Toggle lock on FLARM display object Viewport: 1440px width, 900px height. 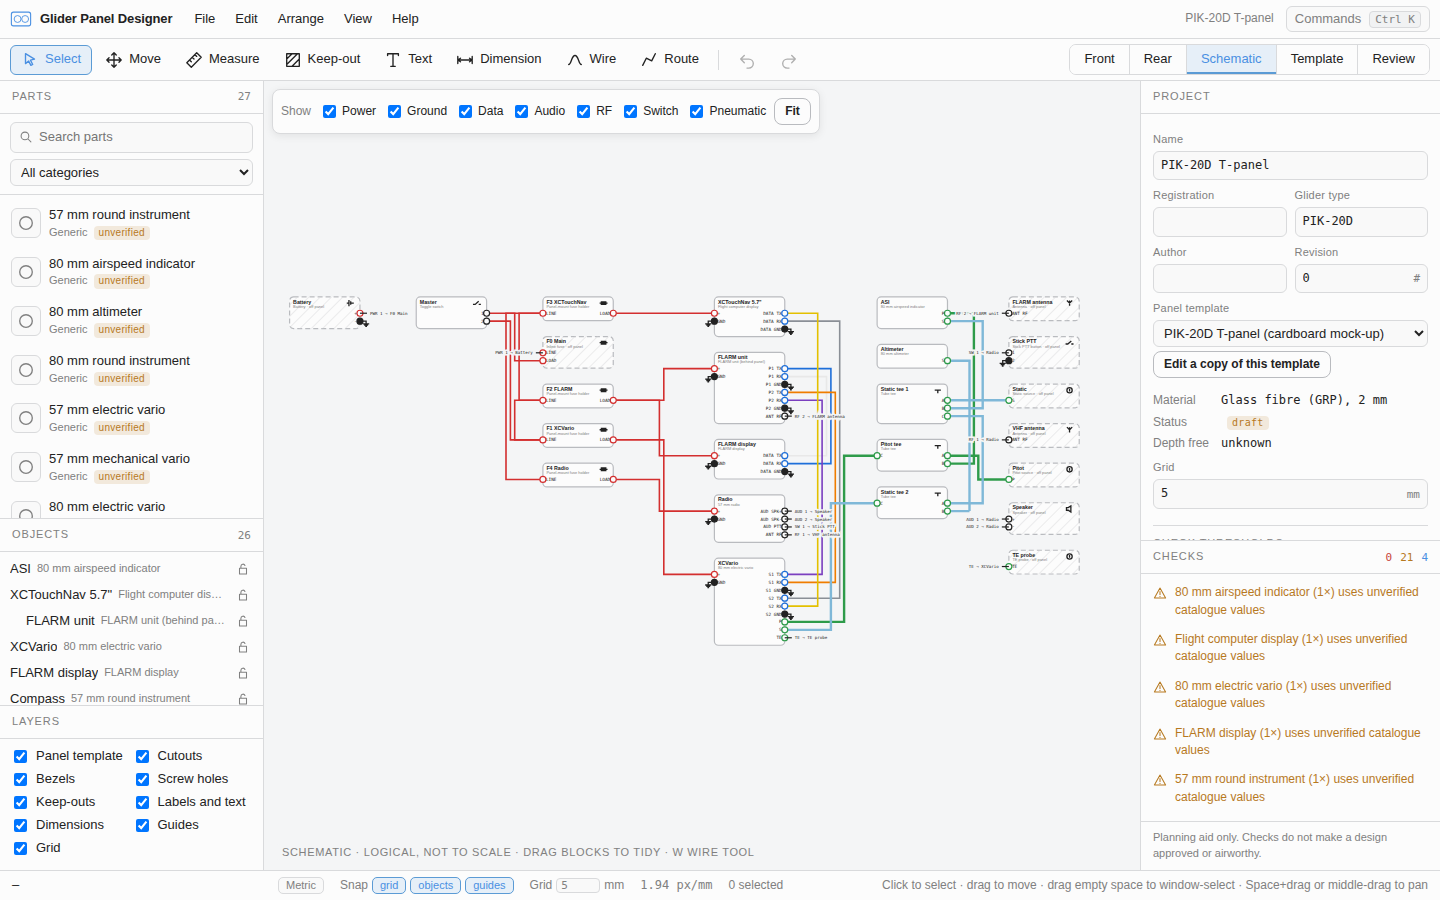pos(243,673)
